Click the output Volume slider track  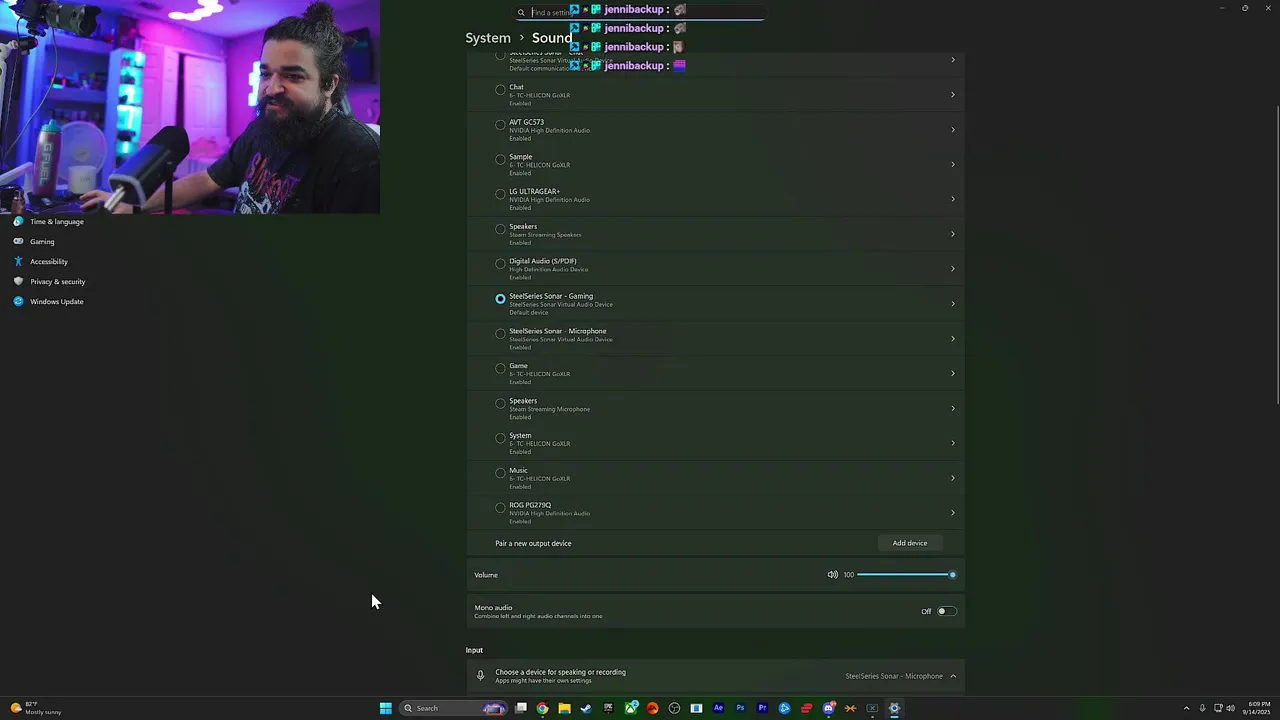905,575
